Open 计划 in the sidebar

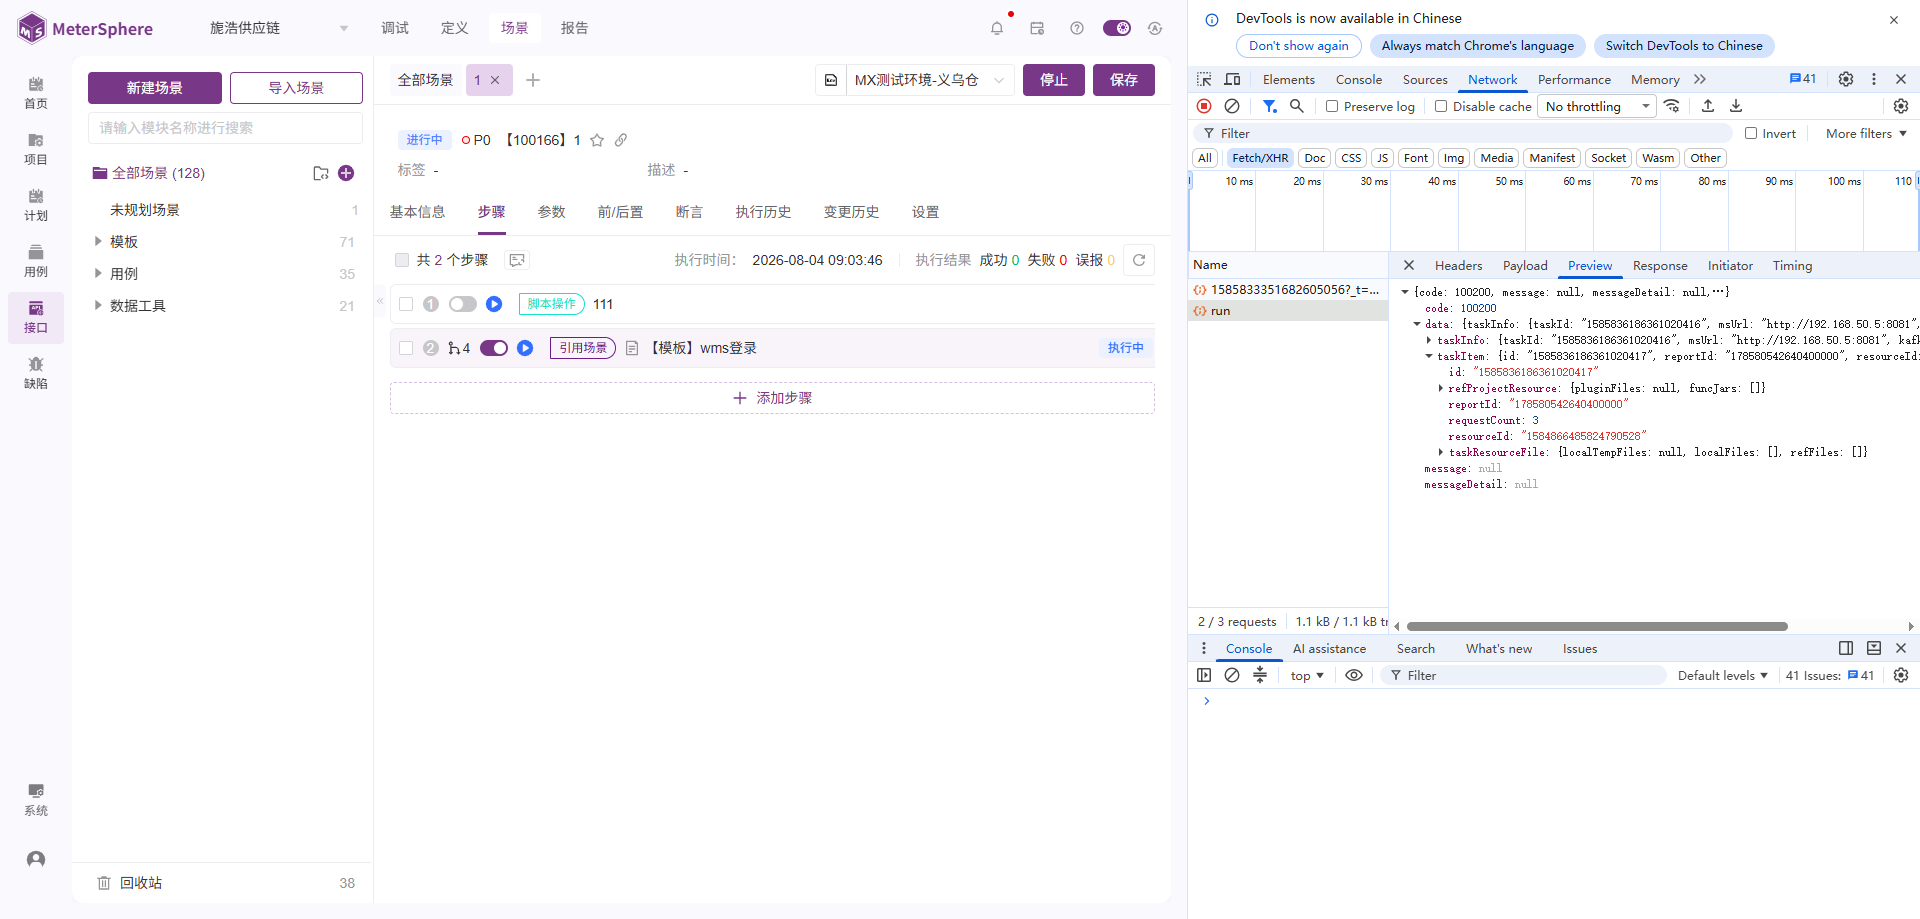[x=36, y=205]
